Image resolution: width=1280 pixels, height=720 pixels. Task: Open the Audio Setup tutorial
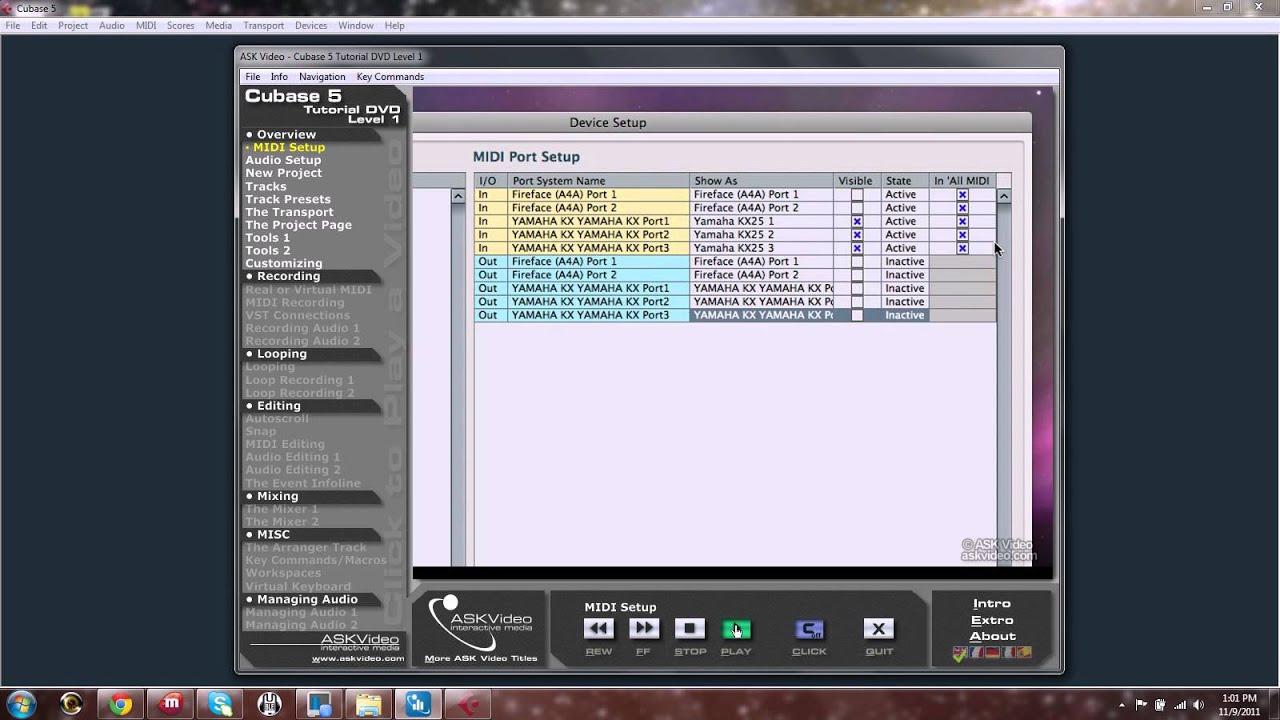(283, 160)
